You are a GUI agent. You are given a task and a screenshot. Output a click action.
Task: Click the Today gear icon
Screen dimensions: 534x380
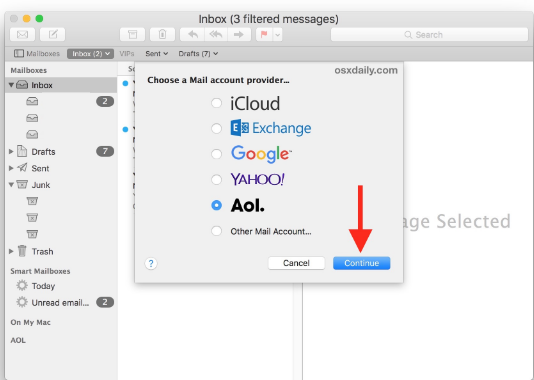coord(22,285)
